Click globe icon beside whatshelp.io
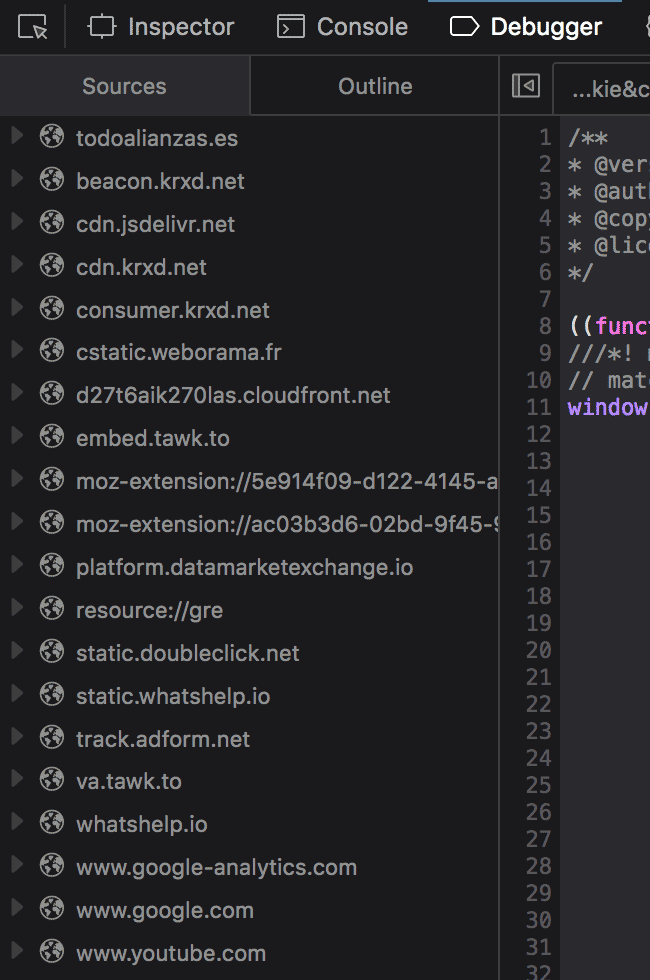Viewport: 650px width, 980px height. click(52, 824)
